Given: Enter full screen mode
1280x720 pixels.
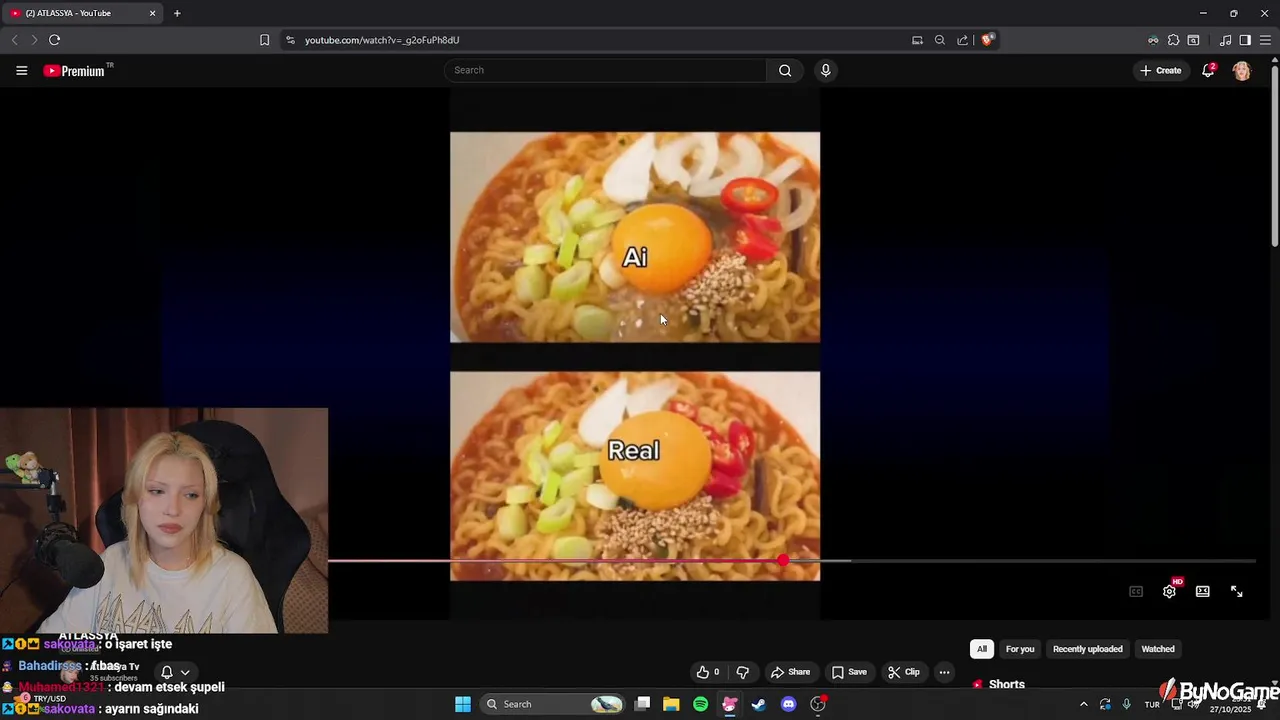Looking at the screenshot, I should (x=1236, y=591).
